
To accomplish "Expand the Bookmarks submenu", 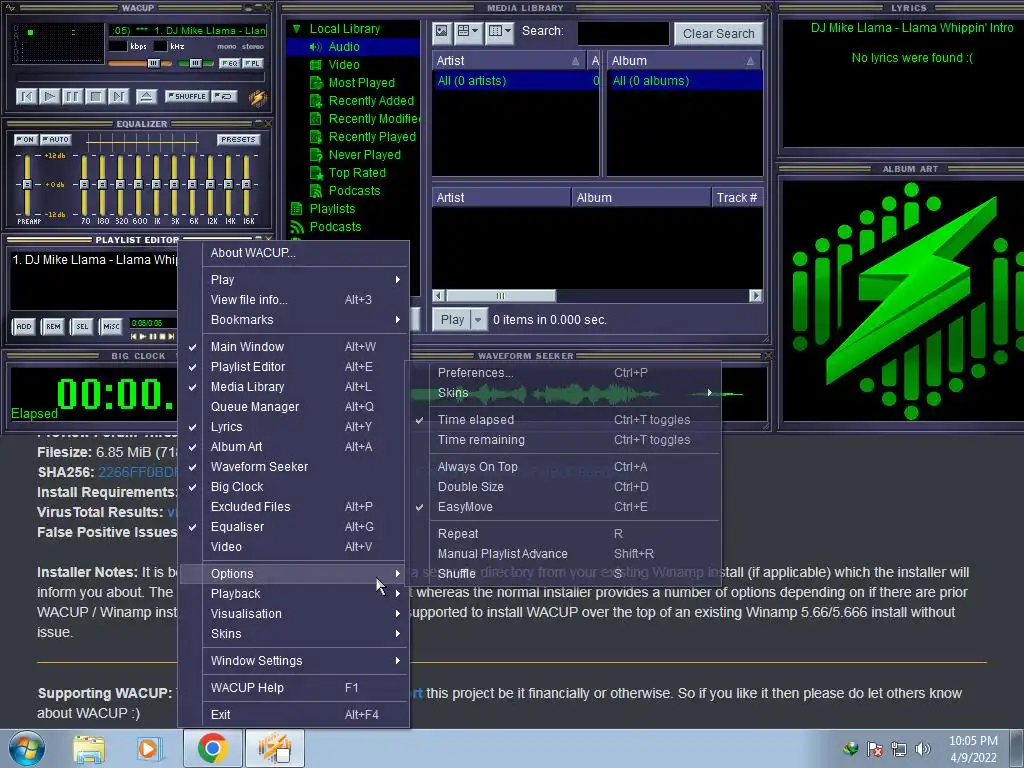I will pyautogui.click(x=293, y=320).
